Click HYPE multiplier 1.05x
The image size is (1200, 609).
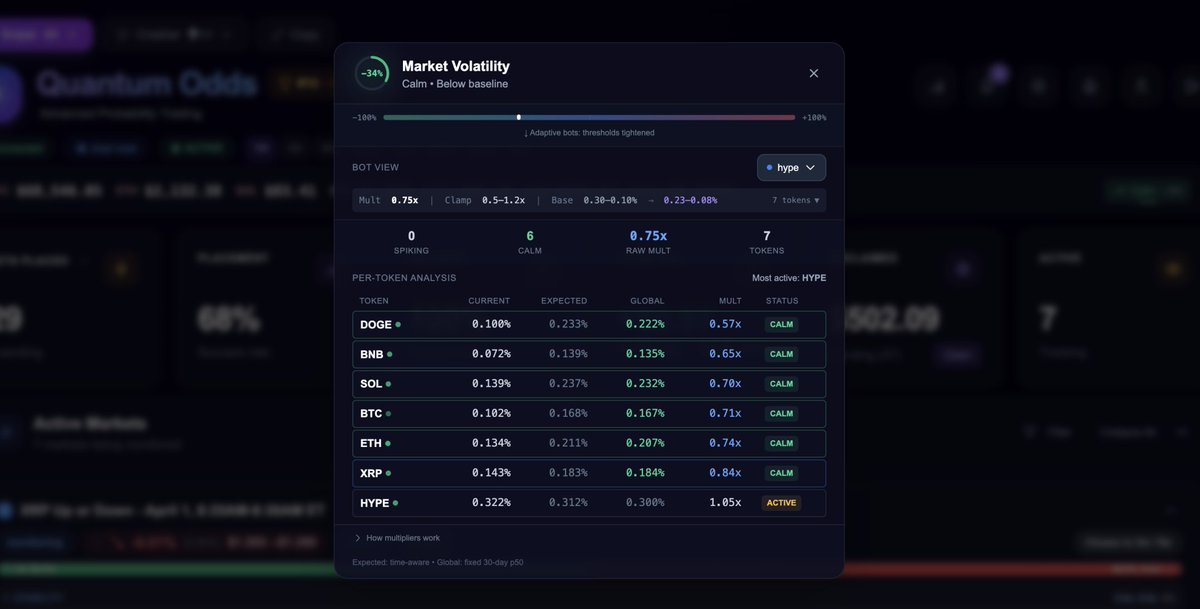[x=724, y=503]
